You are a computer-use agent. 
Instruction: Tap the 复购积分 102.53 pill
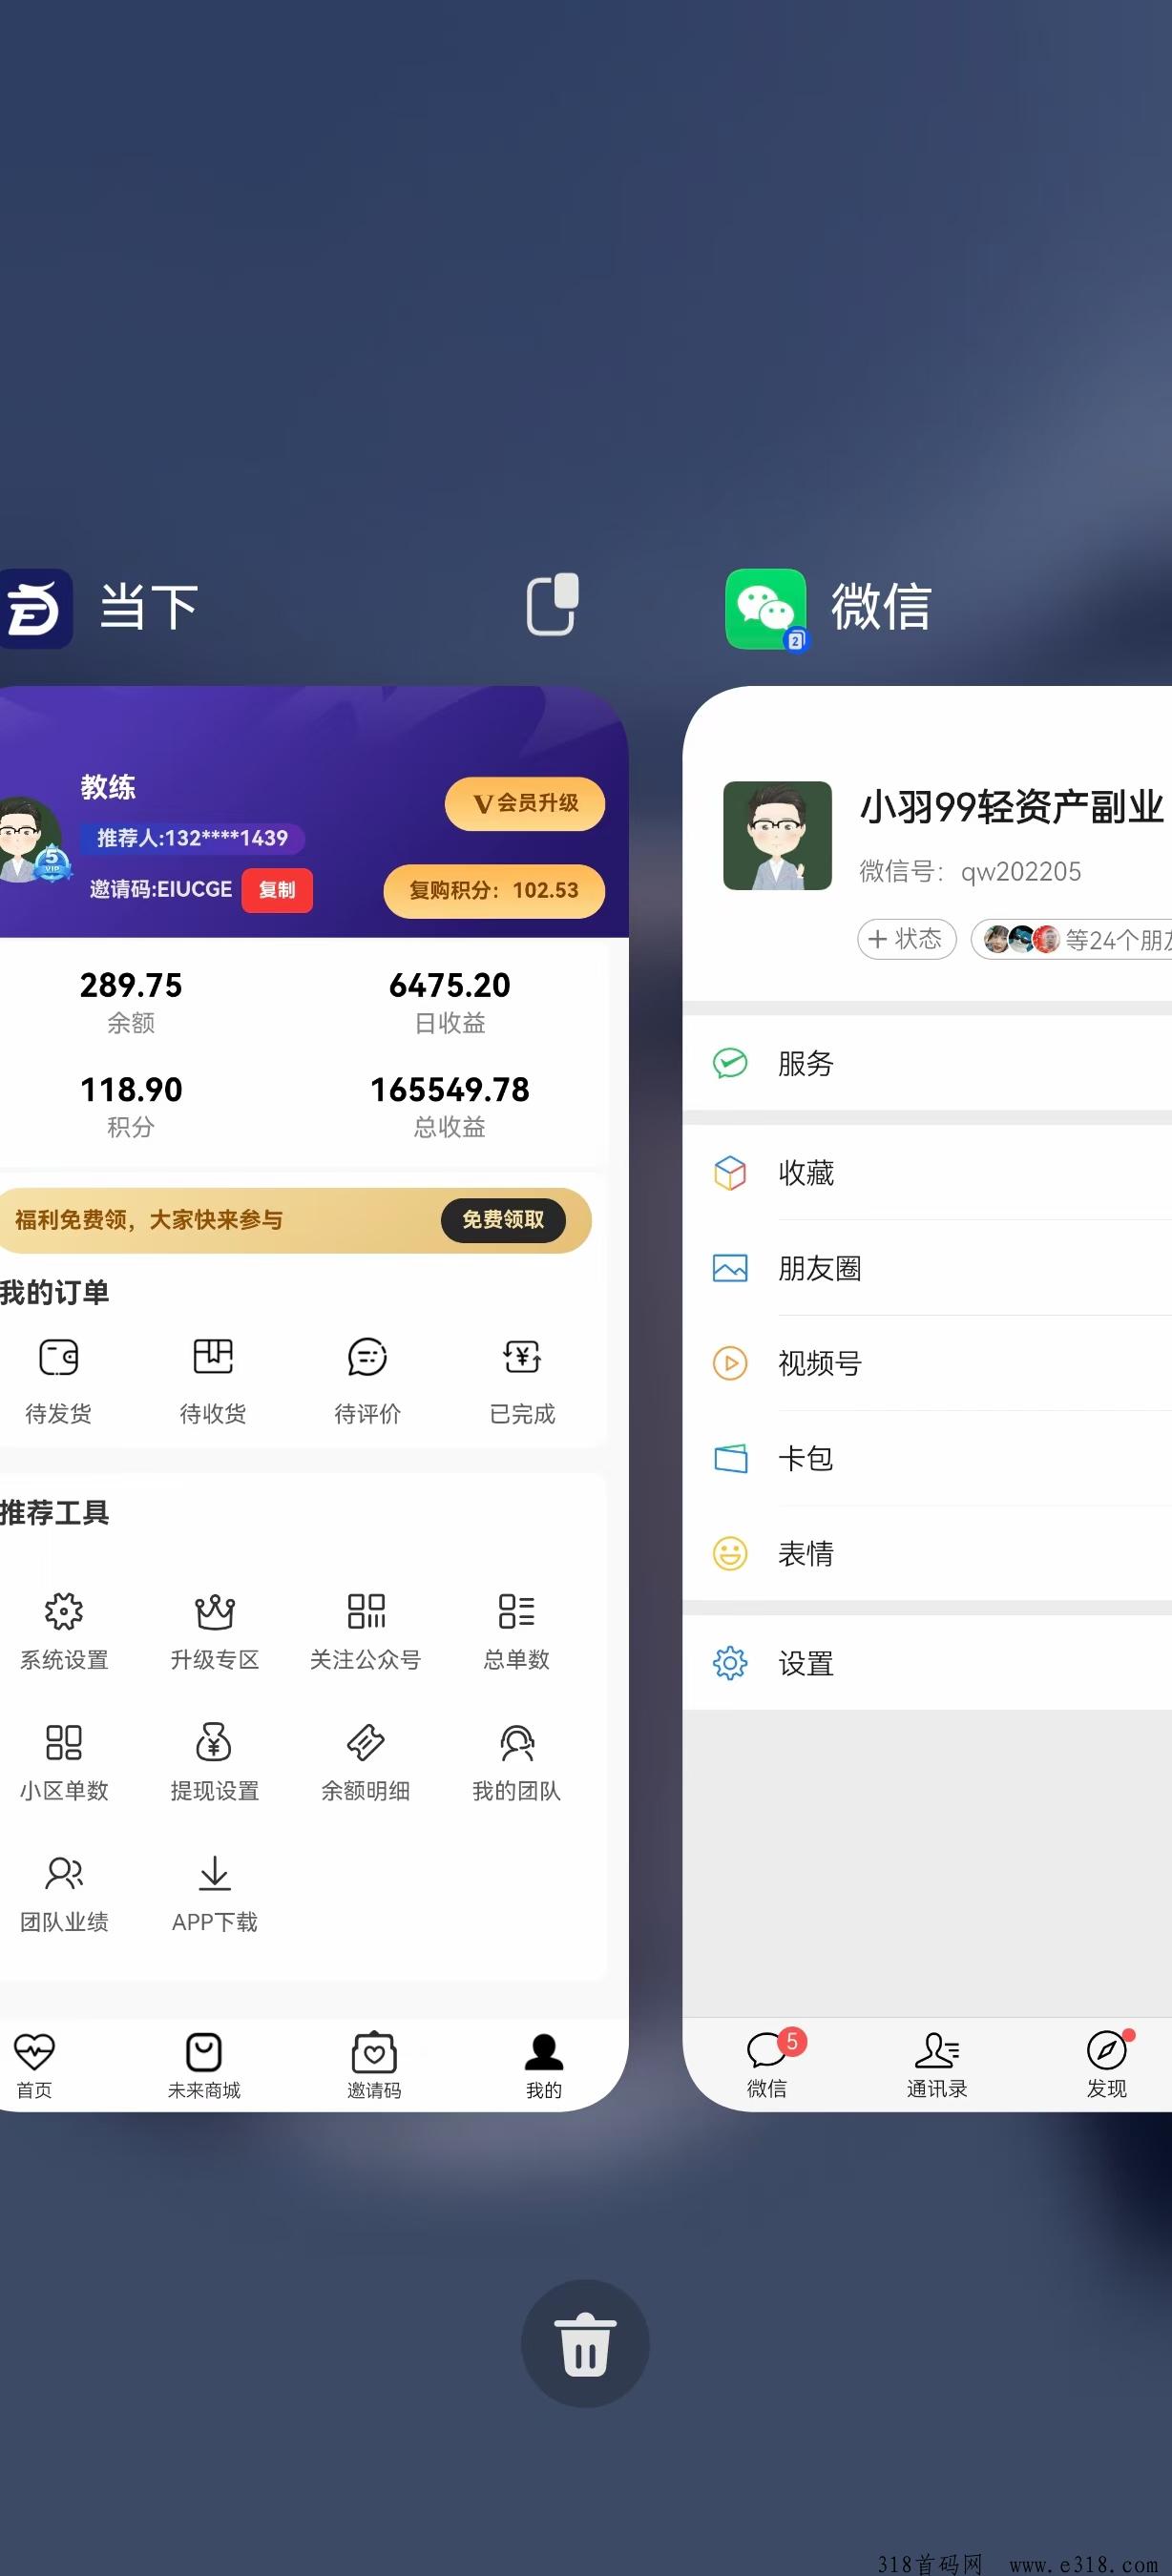[494, 890]
